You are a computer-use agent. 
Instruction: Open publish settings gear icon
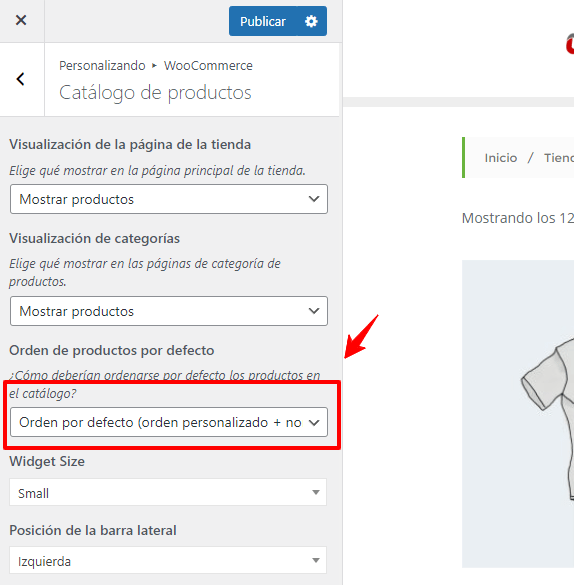click(311, 21)
